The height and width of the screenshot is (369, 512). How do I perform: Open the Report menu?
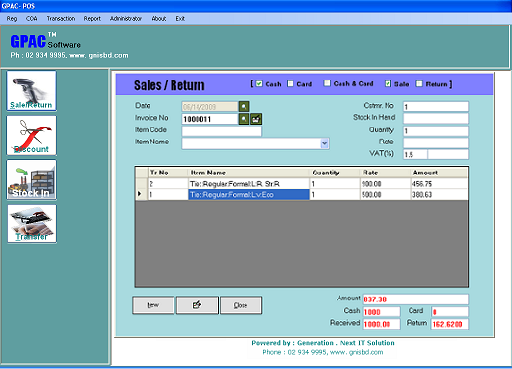[x=92, y=19]
